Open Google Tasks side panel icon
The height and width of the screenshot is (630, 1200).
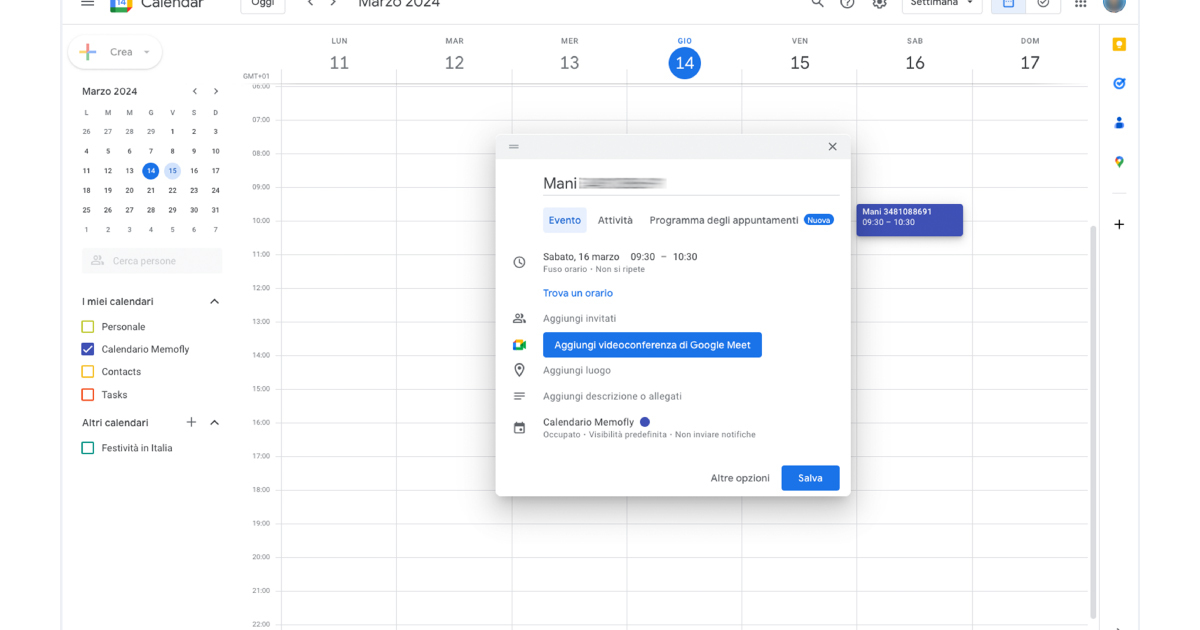(1119, 83)
